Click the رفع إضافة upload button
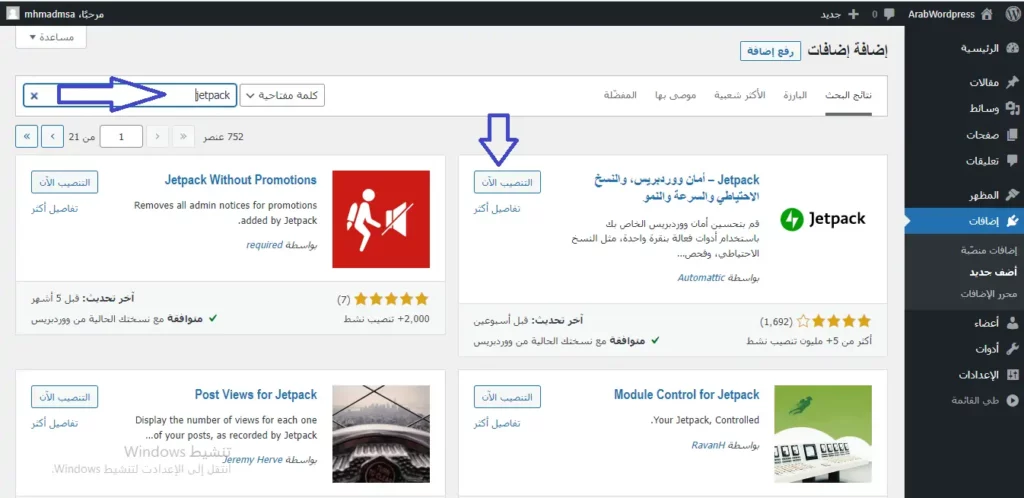 coord(770,50)
